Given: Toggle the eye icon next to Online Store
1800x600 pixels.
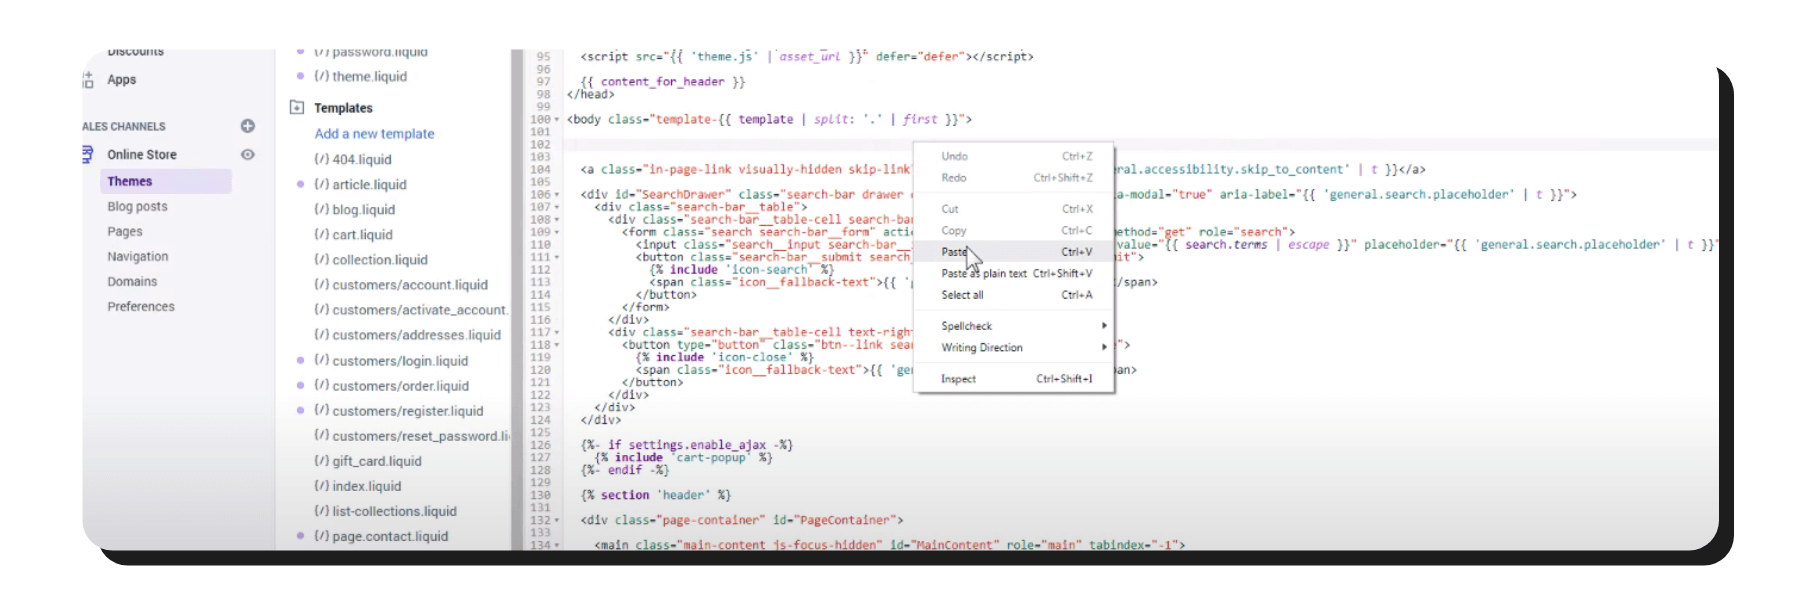Looking at the screenshot, I should click(x=248, y=154).
